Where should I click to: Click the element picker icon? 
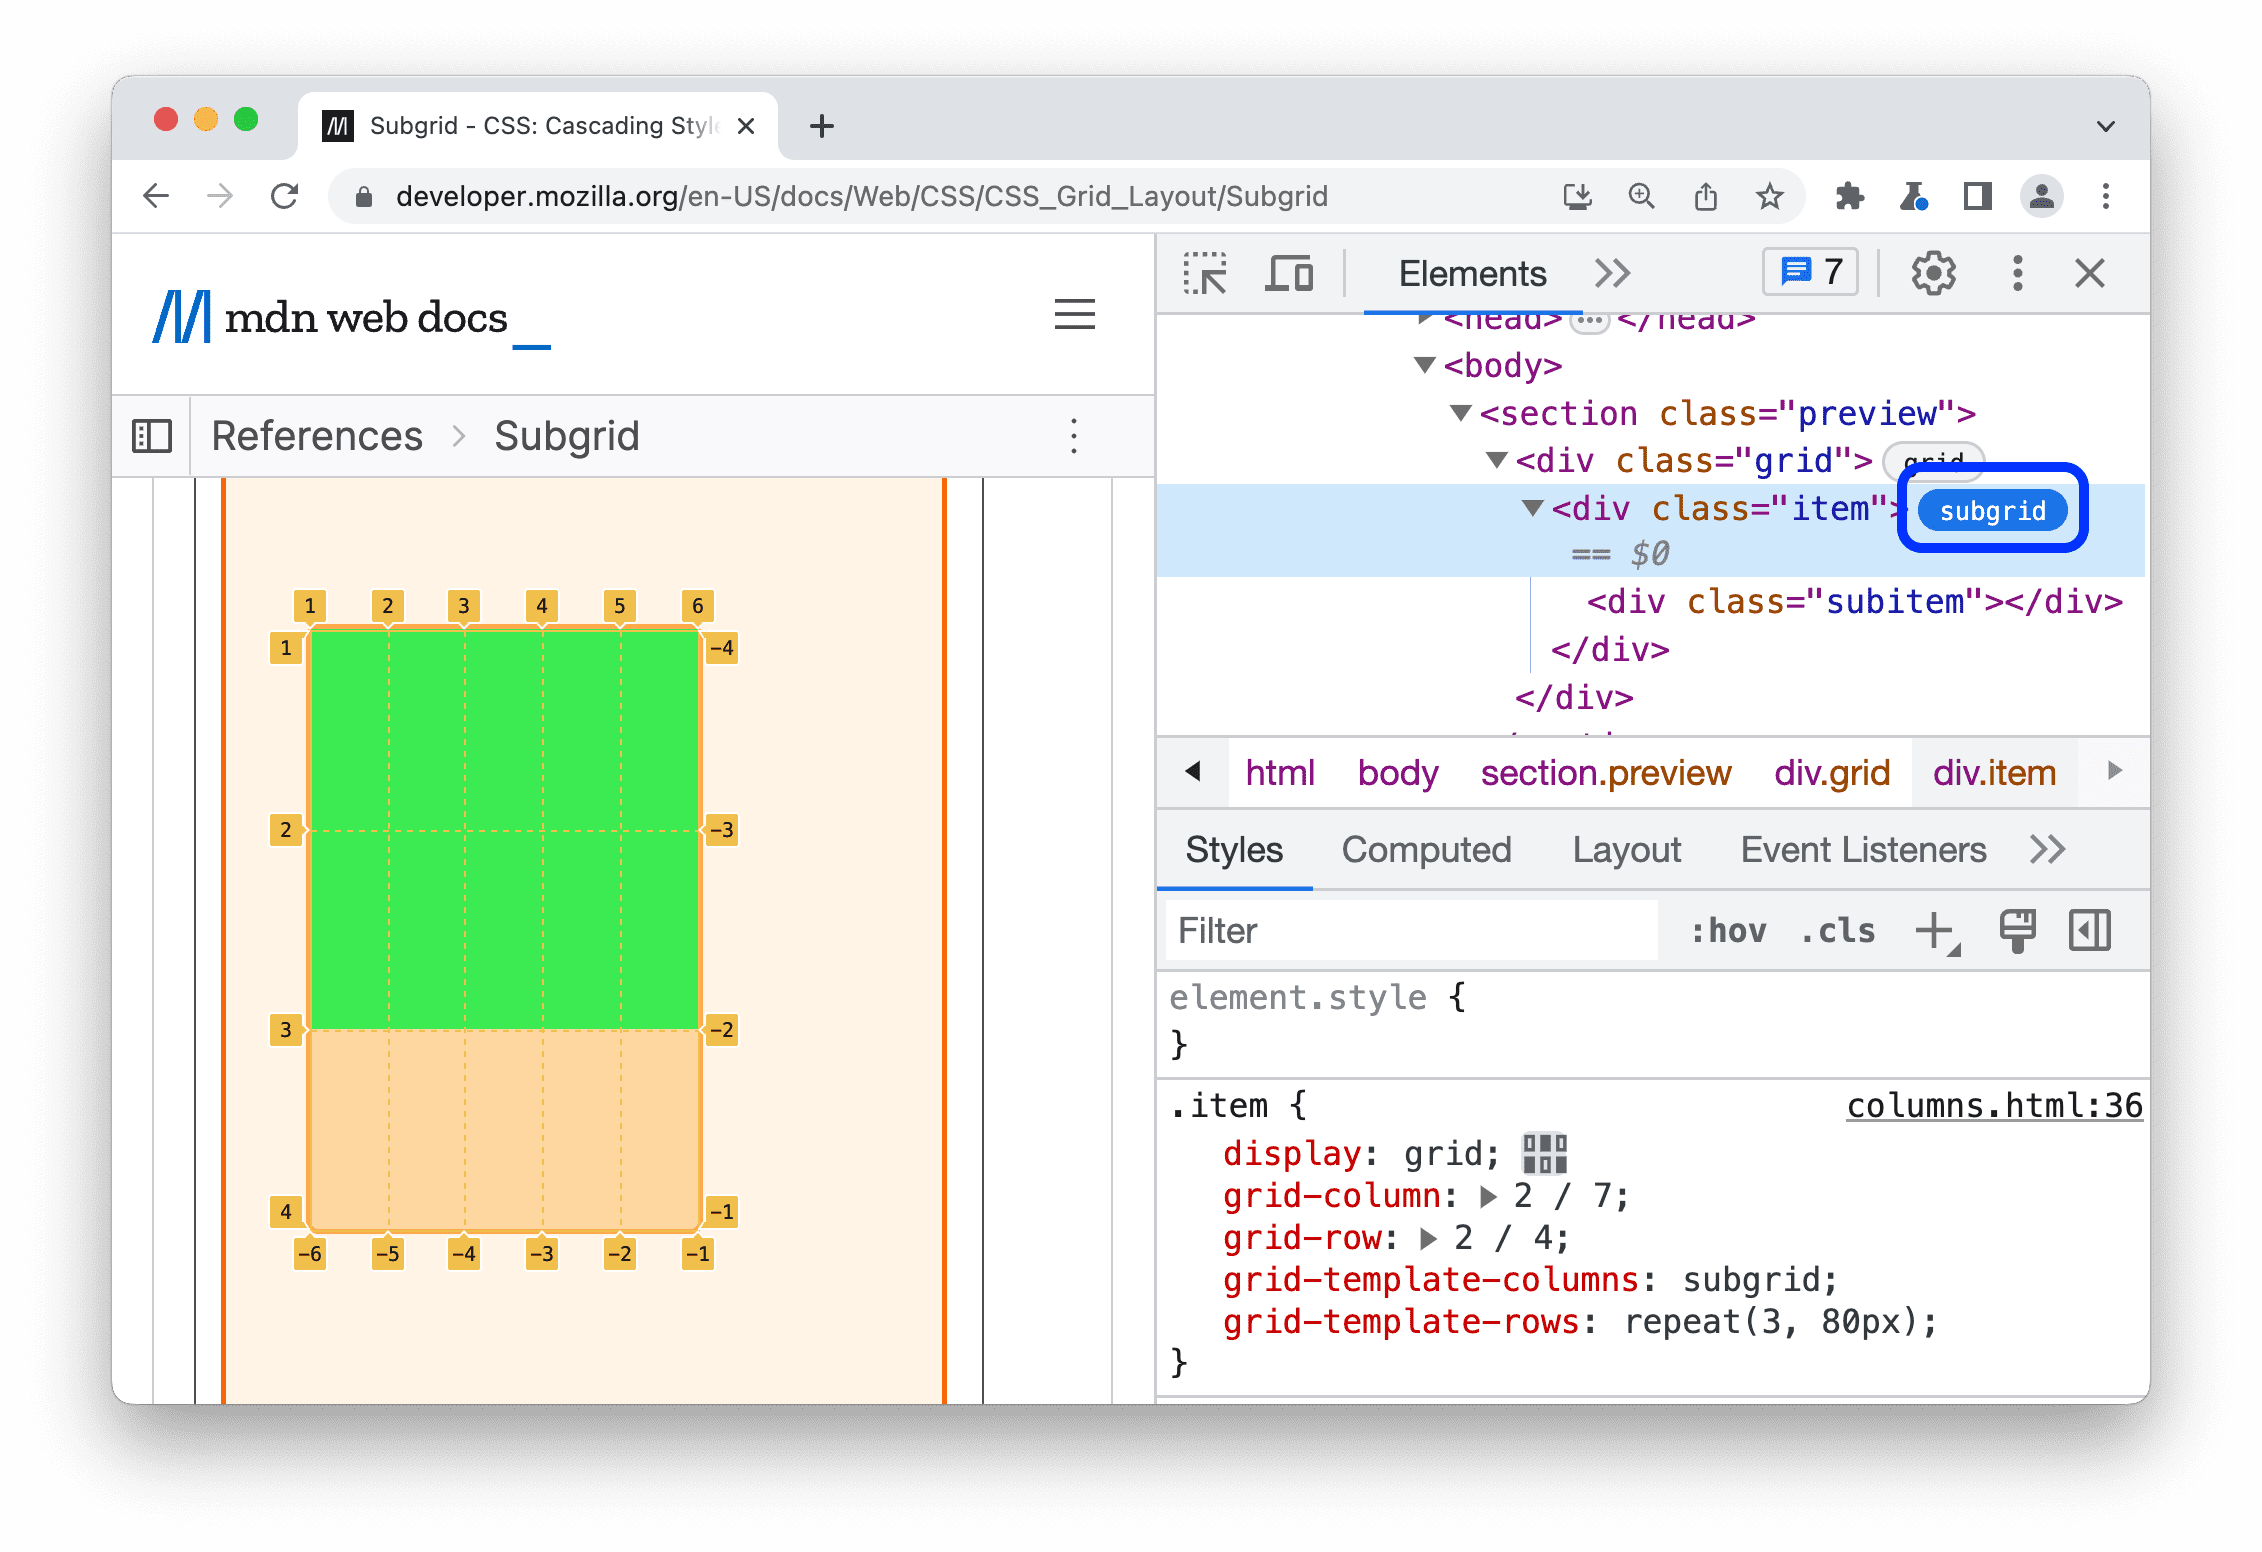[1208, 273]
